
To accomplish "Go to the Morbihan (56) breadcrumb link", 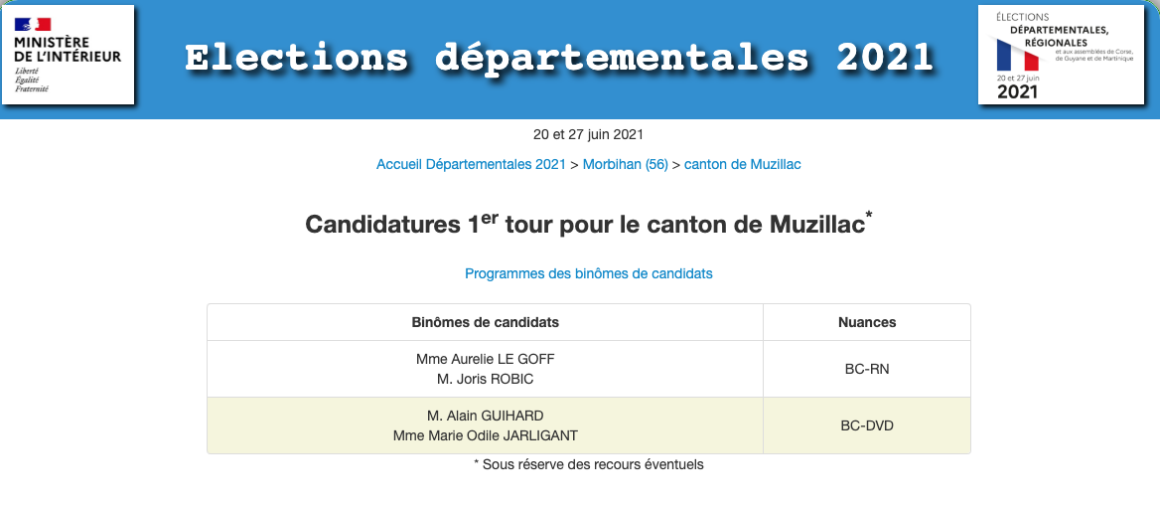I will coord(625,164).
